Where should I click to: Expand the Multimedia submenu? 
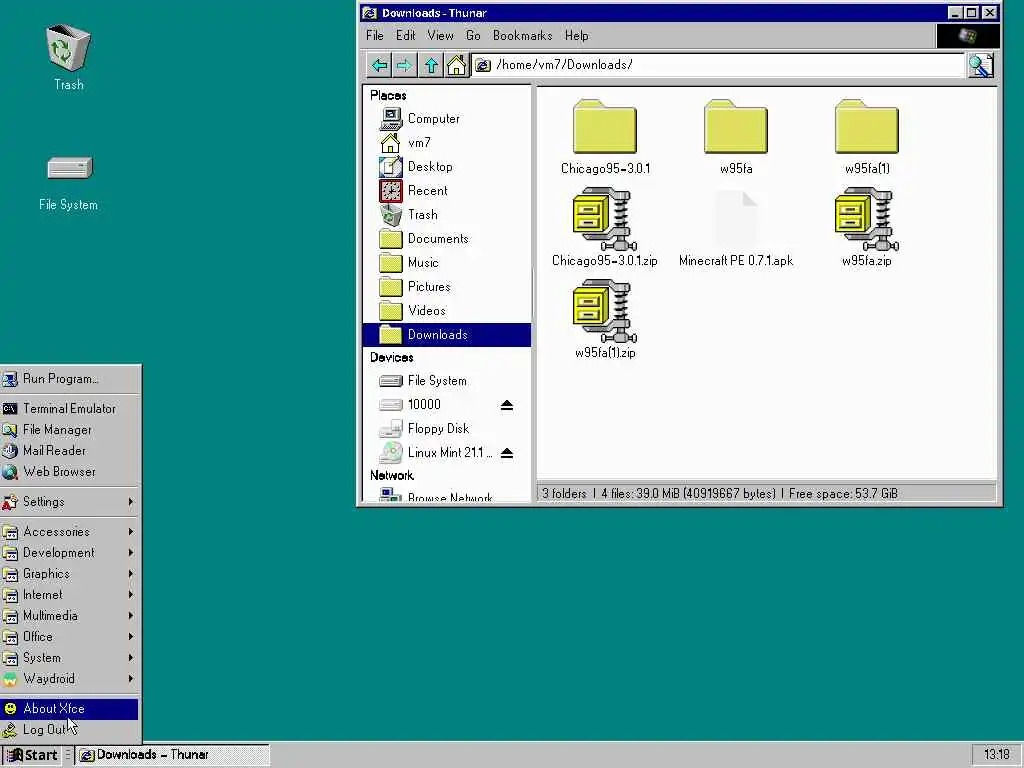(70, 615)
